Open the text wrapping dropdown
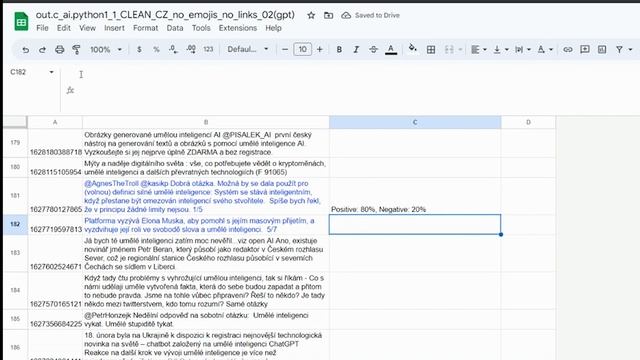Viewport: 640px width, 360px height. [x=522, y=50]
